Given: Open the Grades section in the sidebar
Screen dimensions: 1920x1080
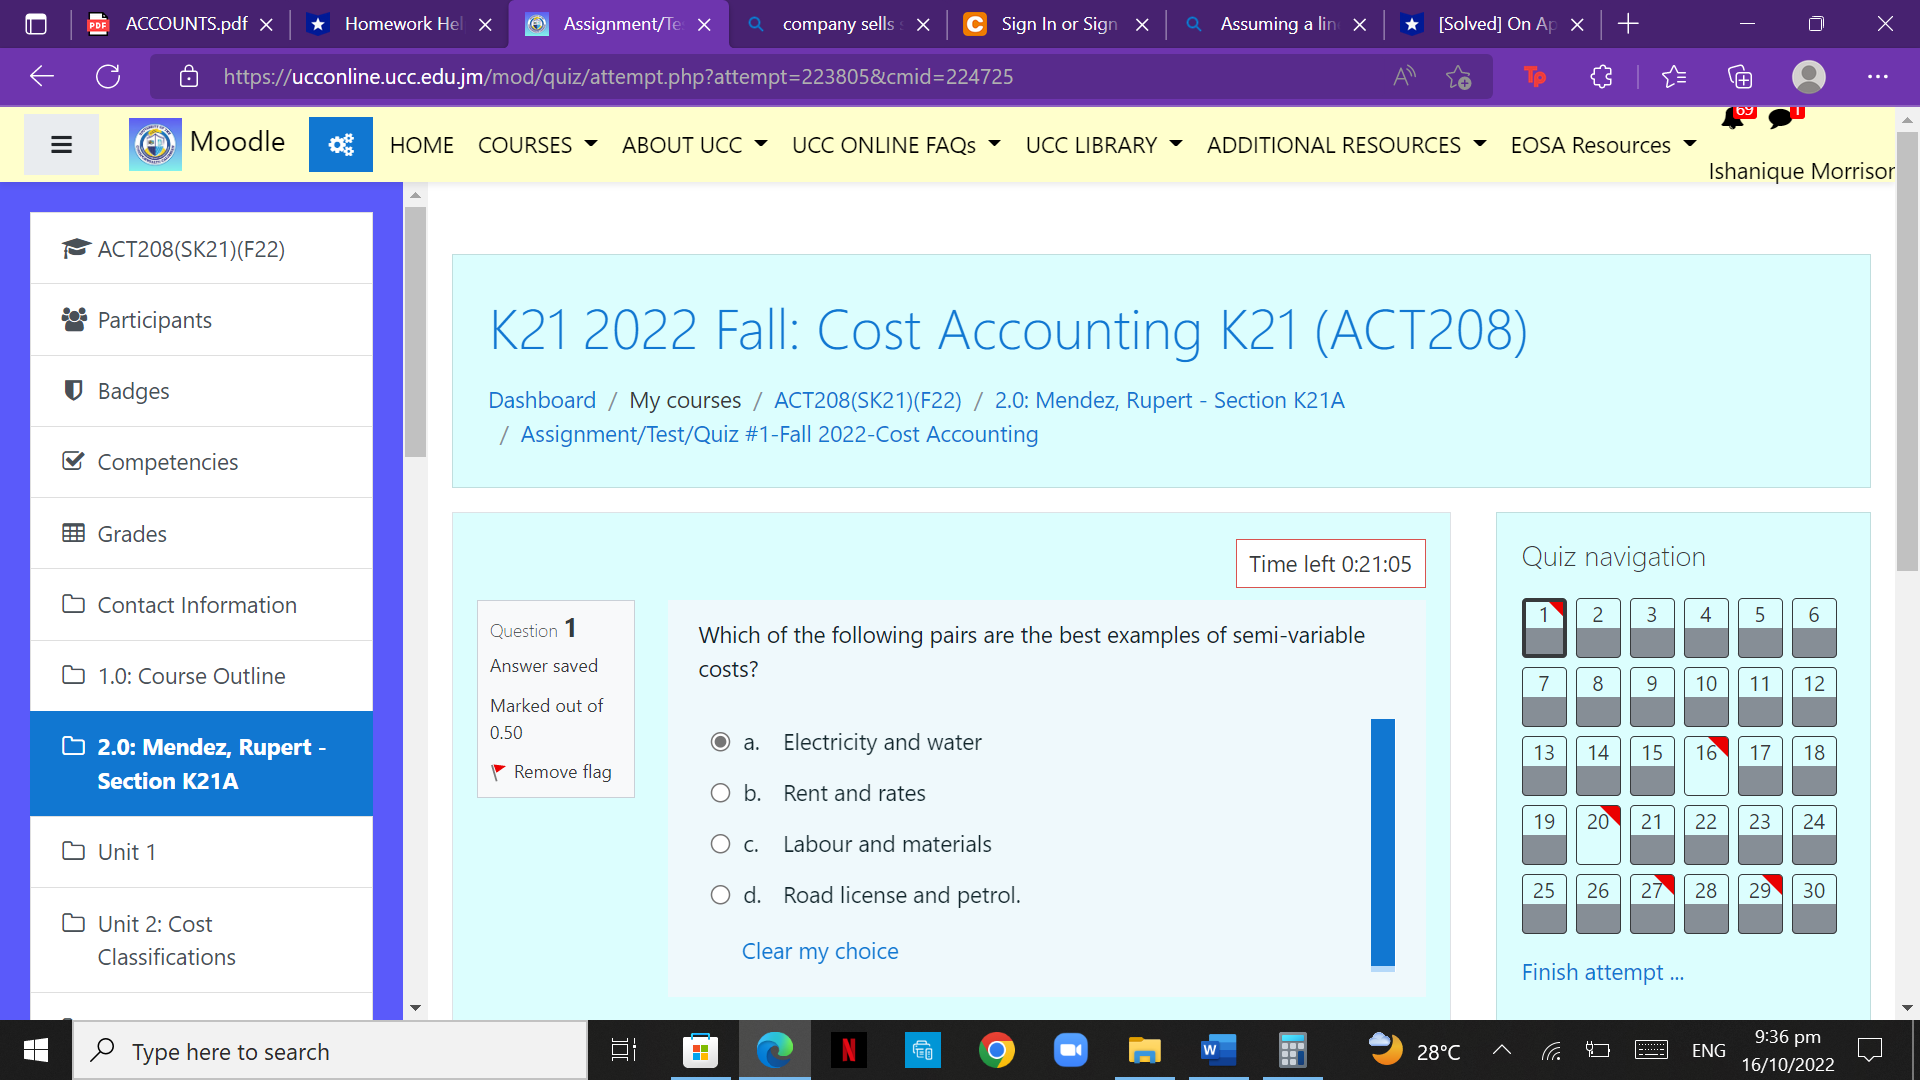Looking at the screenshot, I should click(x=131, y=533).
